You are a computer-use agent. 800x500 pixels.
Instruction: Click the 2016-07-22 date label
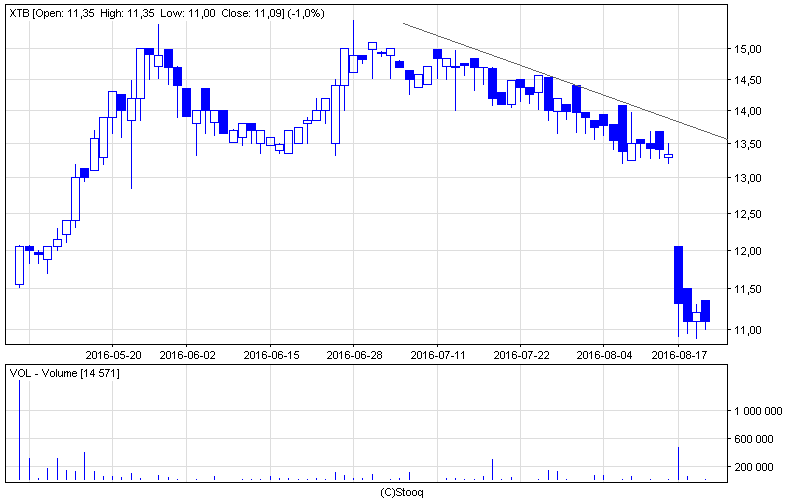[x=521, y=355]
